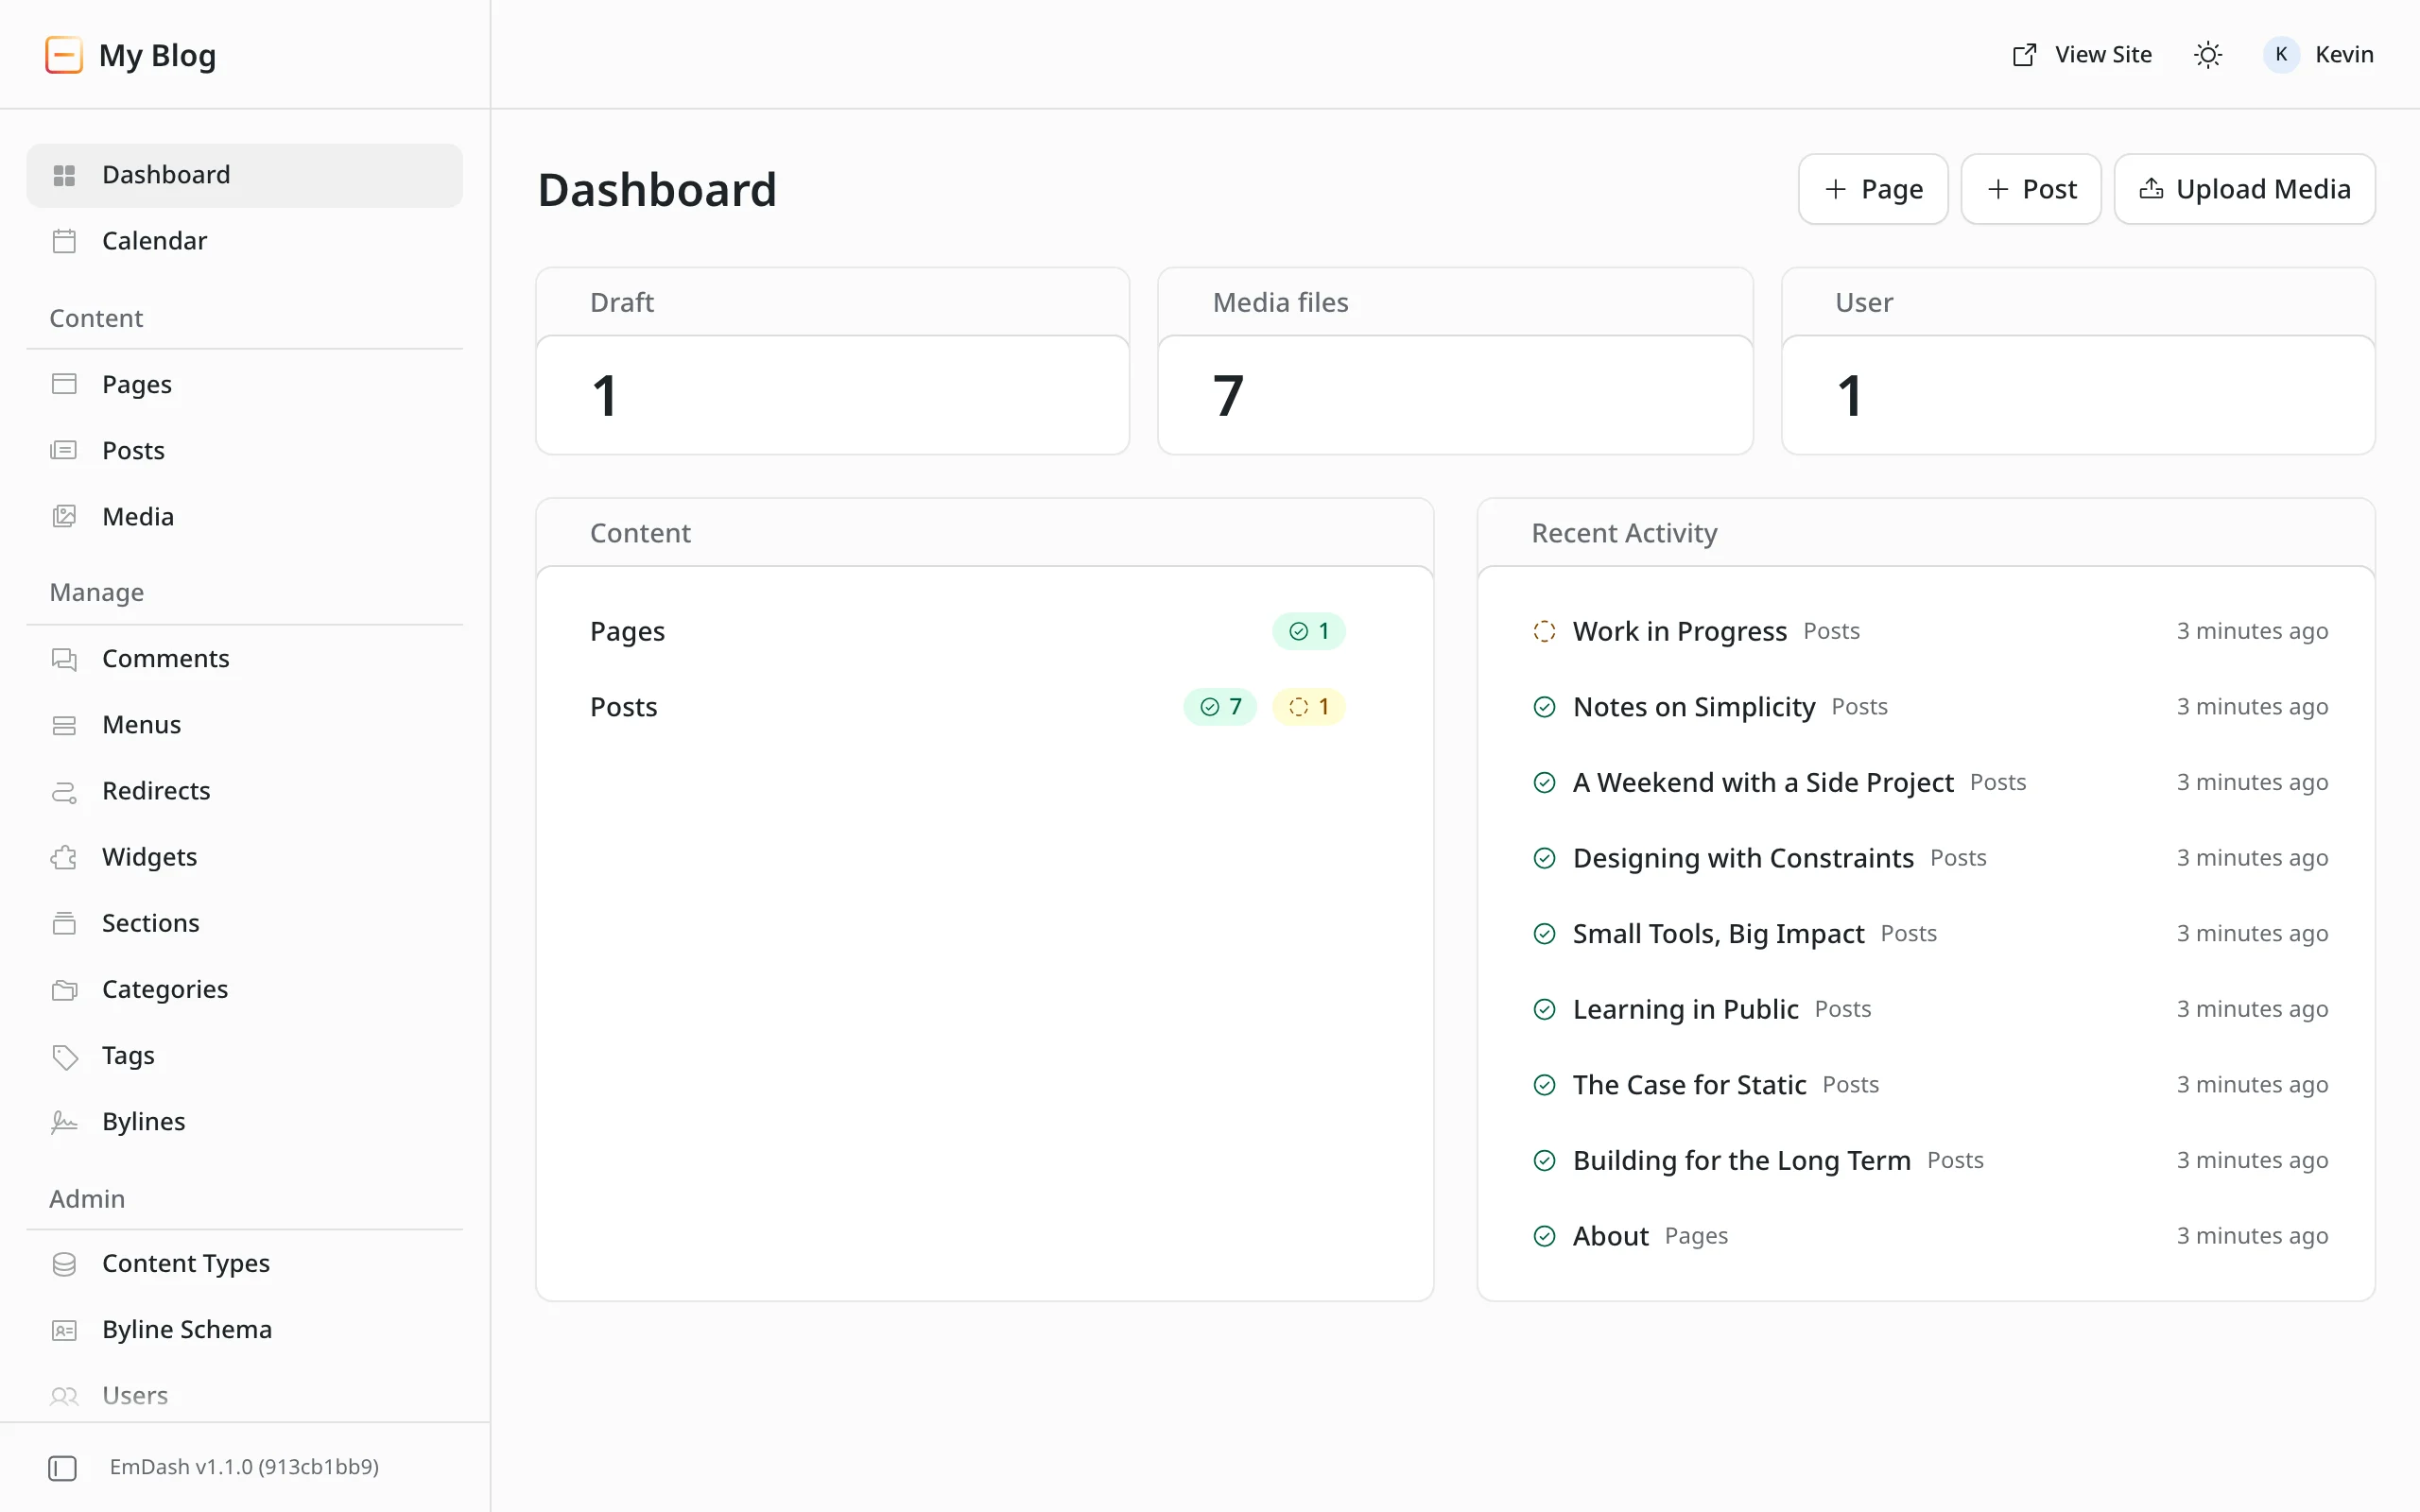Click EmDash v1.1.0 (913cb1bb9) version text
Screen dimensions: 2420x1512
coord(244,1467)
